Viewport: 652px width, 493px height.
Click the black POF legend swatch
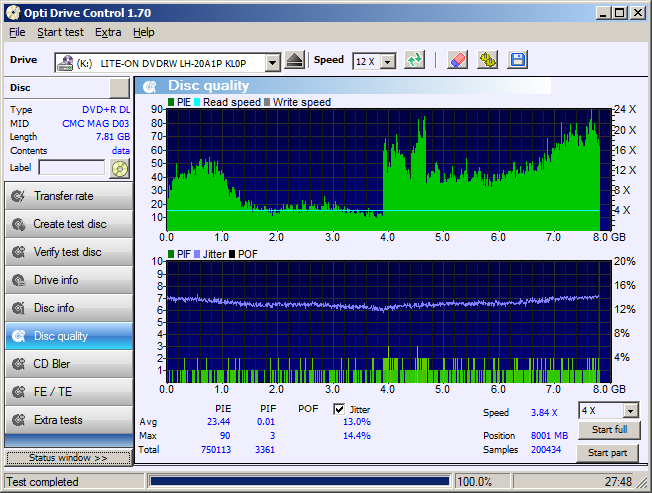point(232,254)
